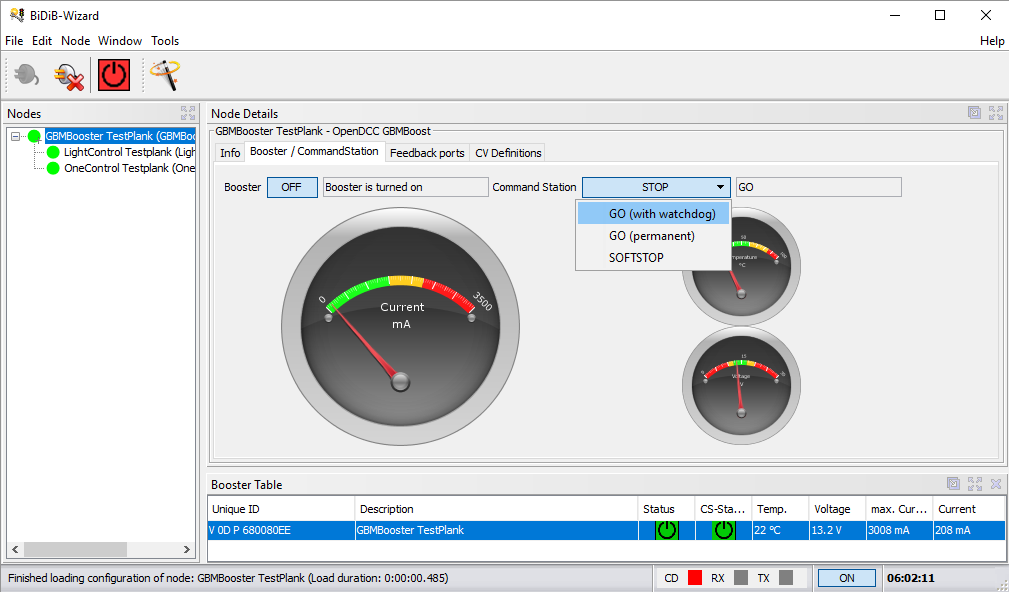Select the LightControl Testplank node
Image resolution: width=1011 pixels, height=592 pixels.
(129, 152)
